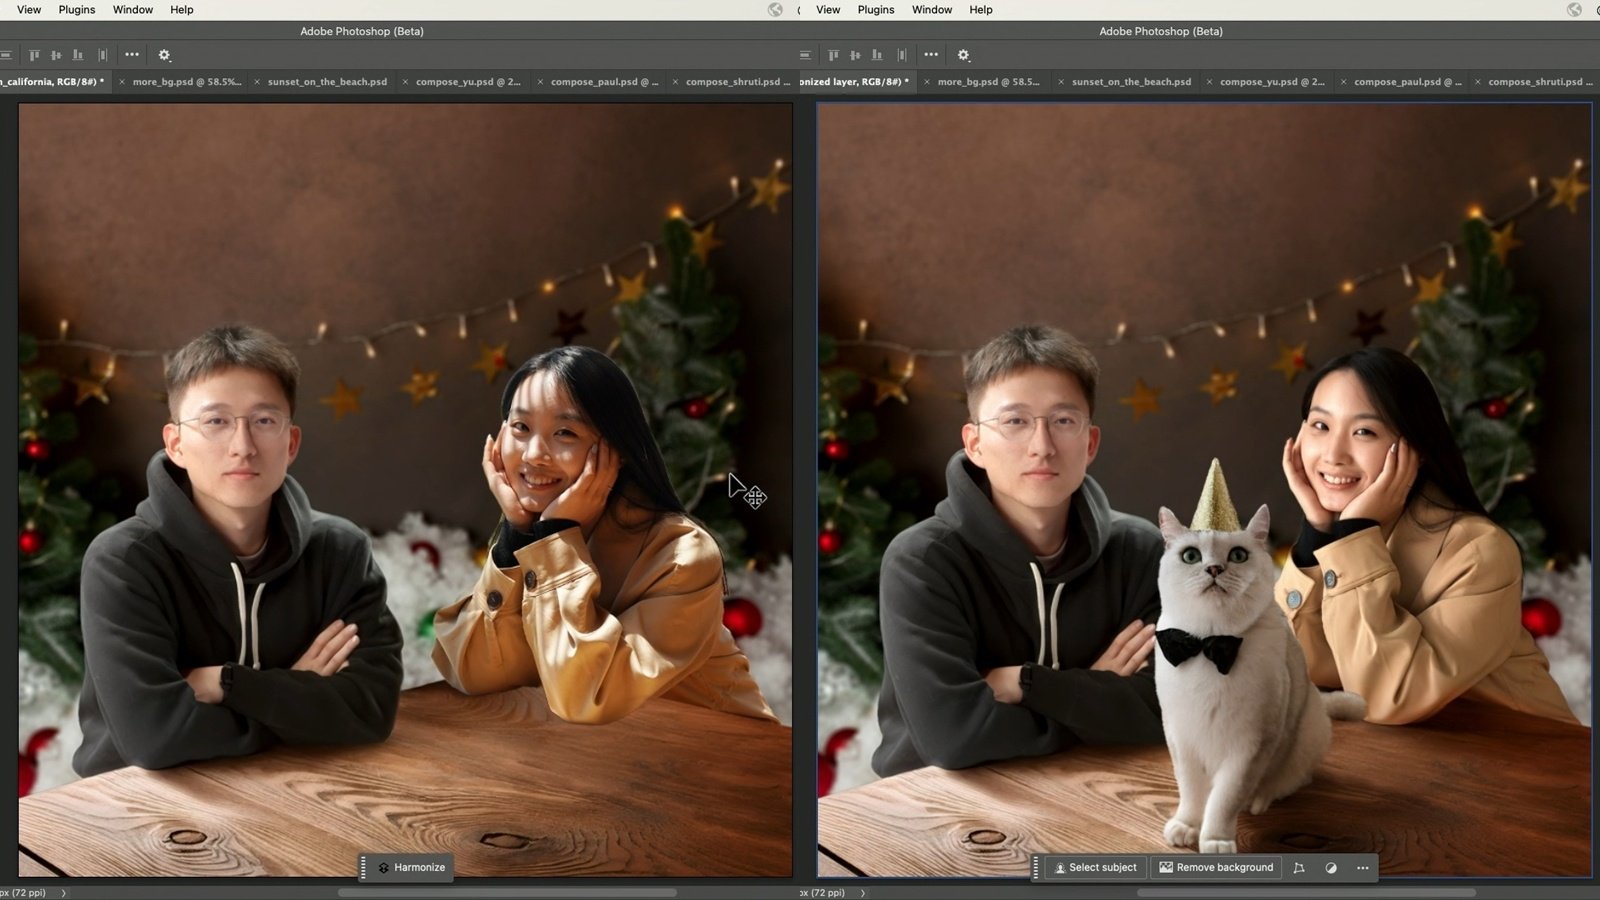Open Window menu in left window
The width and height of the screenshot is (1600, 900).
tap(133, 10)
